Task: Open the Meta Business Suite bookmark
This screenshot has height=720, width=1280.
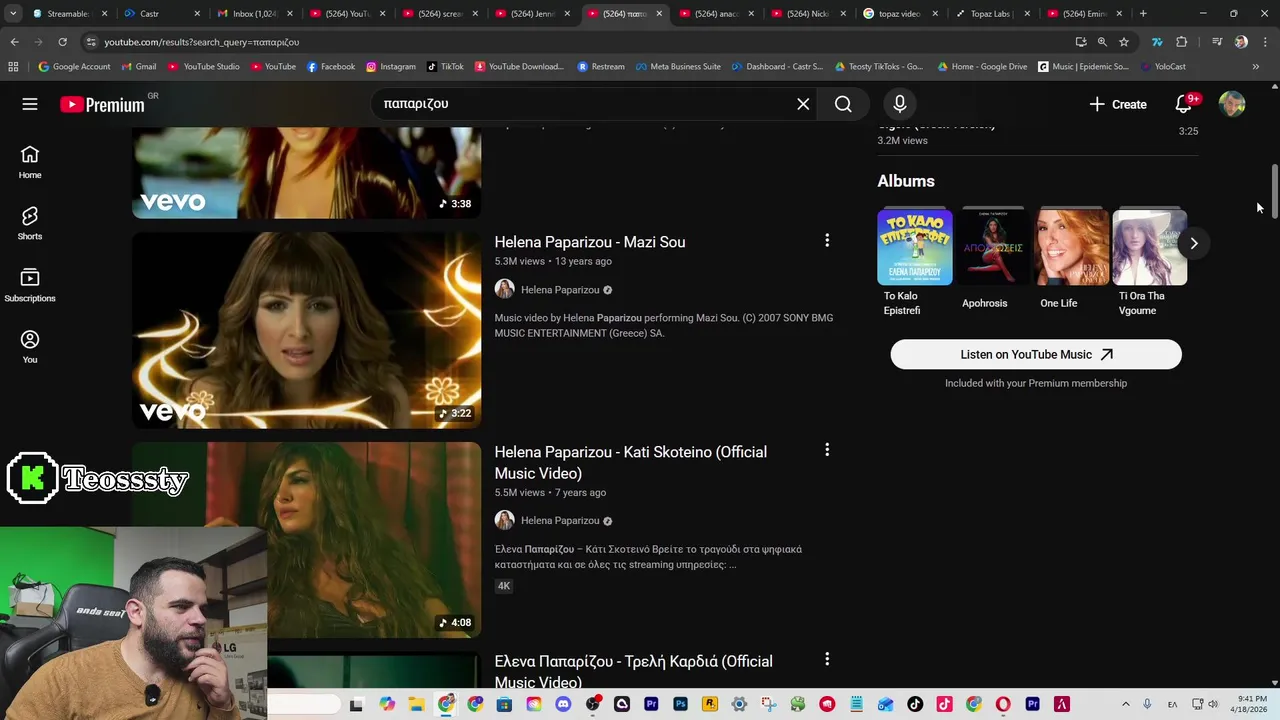Action: coord(677,67)
